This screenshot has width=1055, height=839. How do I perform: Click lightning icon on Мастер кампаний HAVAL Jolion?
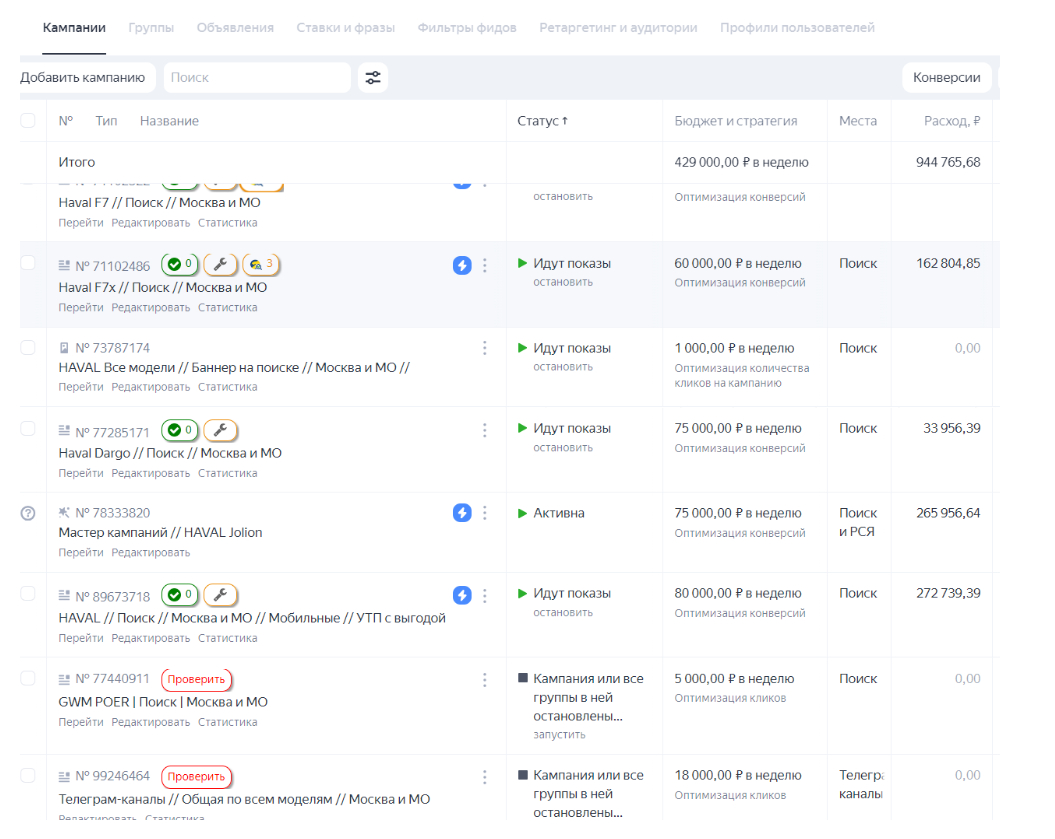[461, 513]
